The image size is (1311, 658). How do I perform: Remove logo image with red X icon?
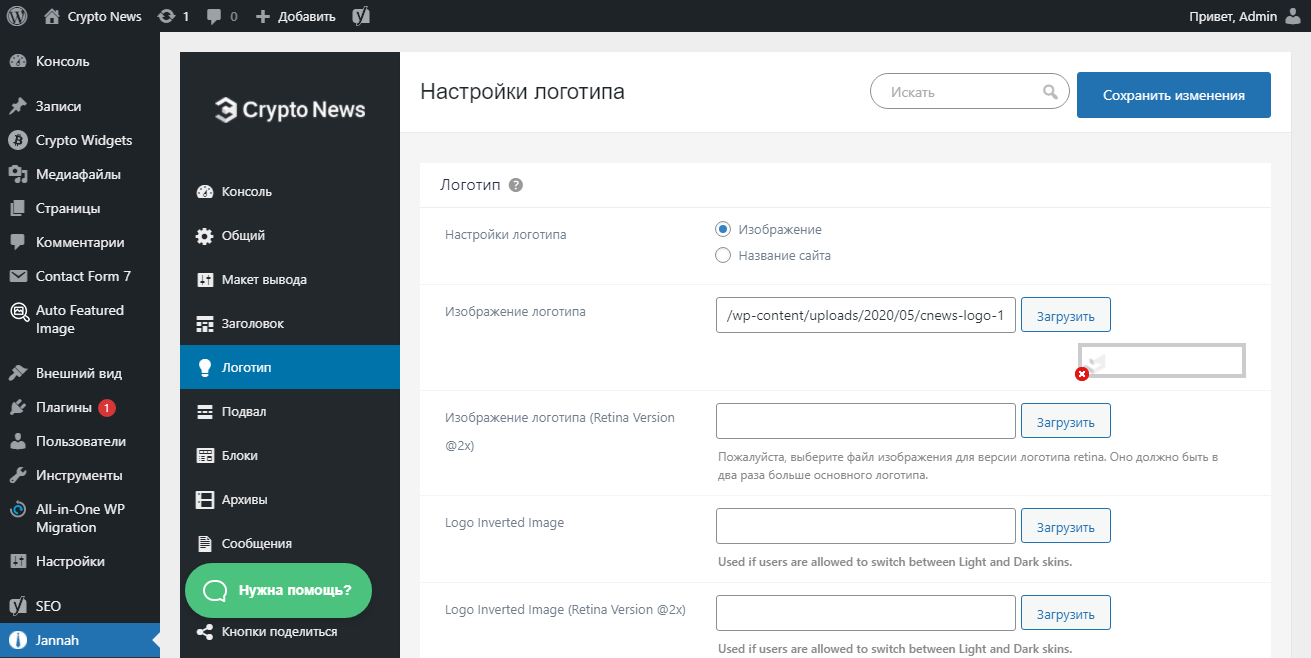click(x=1081, y=374)
